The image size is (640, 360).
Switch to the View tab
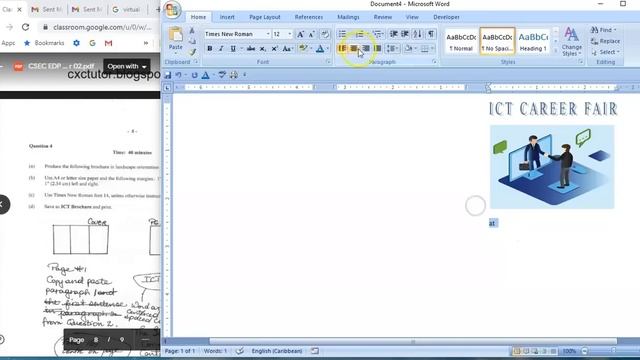[x=412, y=17]
